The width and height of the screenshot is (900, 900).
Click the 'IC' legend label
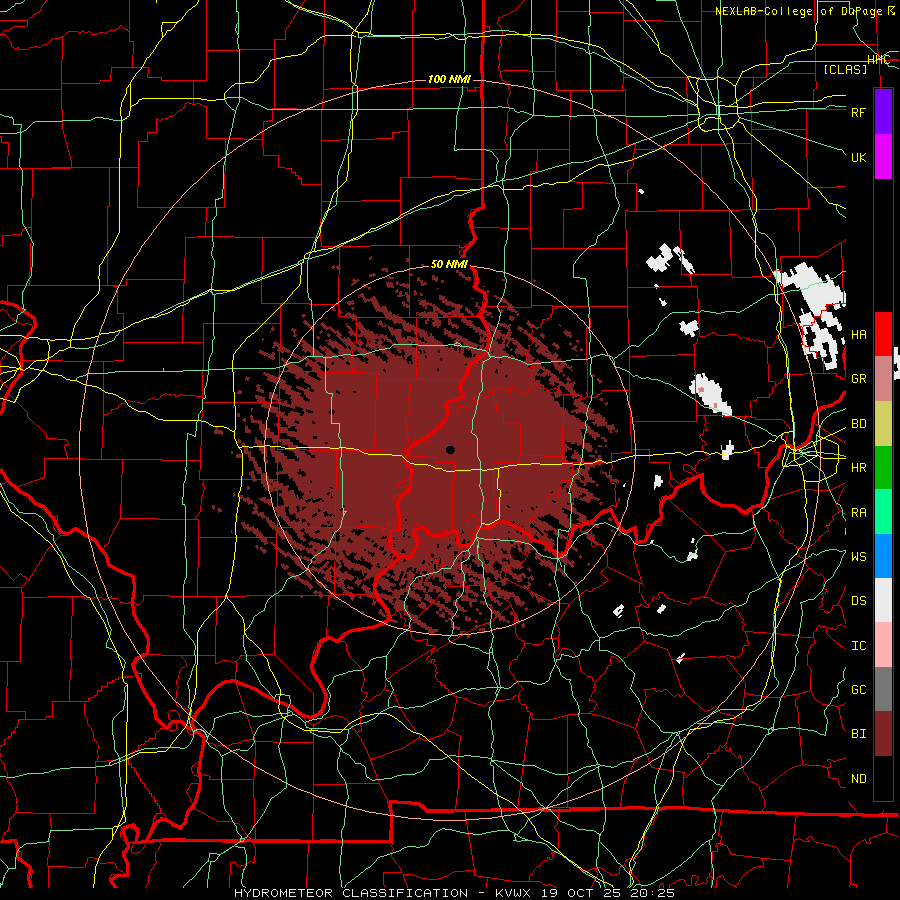(858, 646)
